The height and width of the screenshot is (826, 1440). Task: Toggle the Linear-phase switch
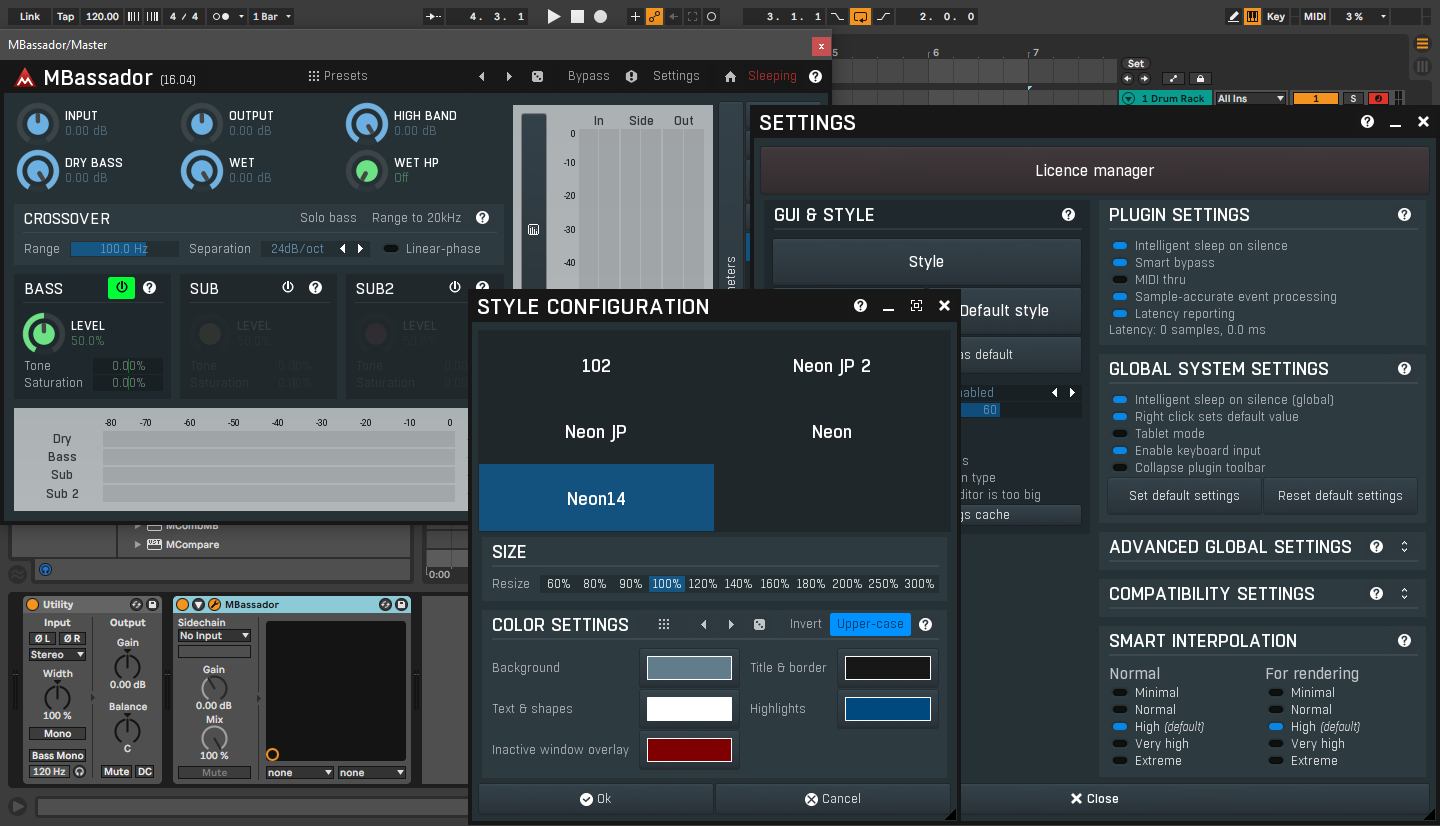pyautogui.click(x=391, y=249)
